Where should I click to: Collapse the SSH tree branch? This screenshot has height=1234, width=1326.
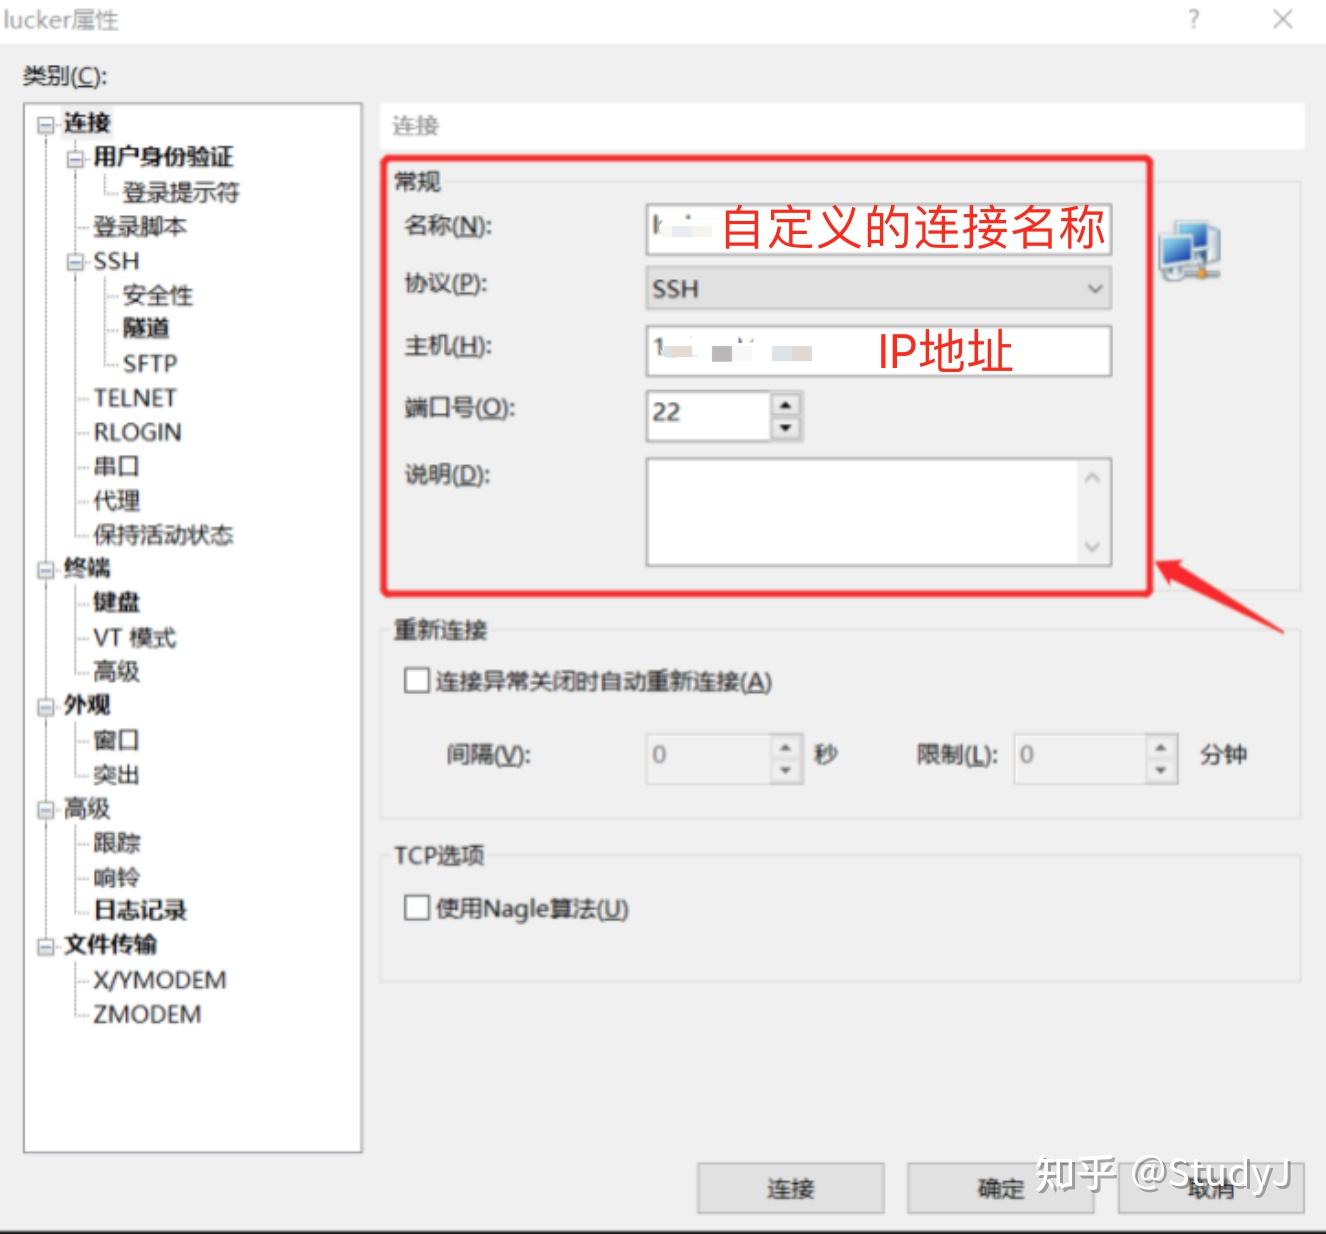74,261
